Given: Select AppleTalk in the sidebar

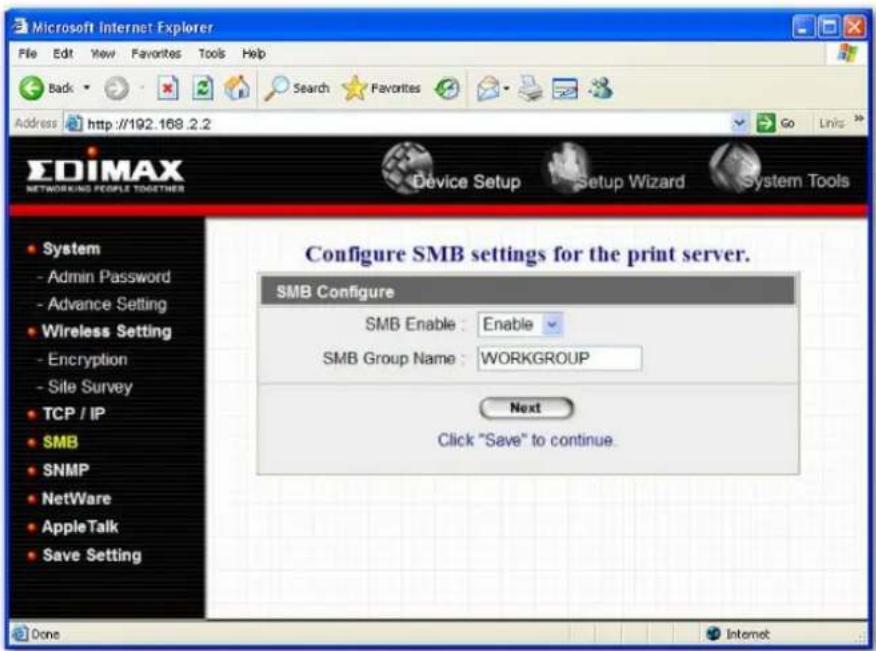Looking at the screenshot, I should coord(80,526).
